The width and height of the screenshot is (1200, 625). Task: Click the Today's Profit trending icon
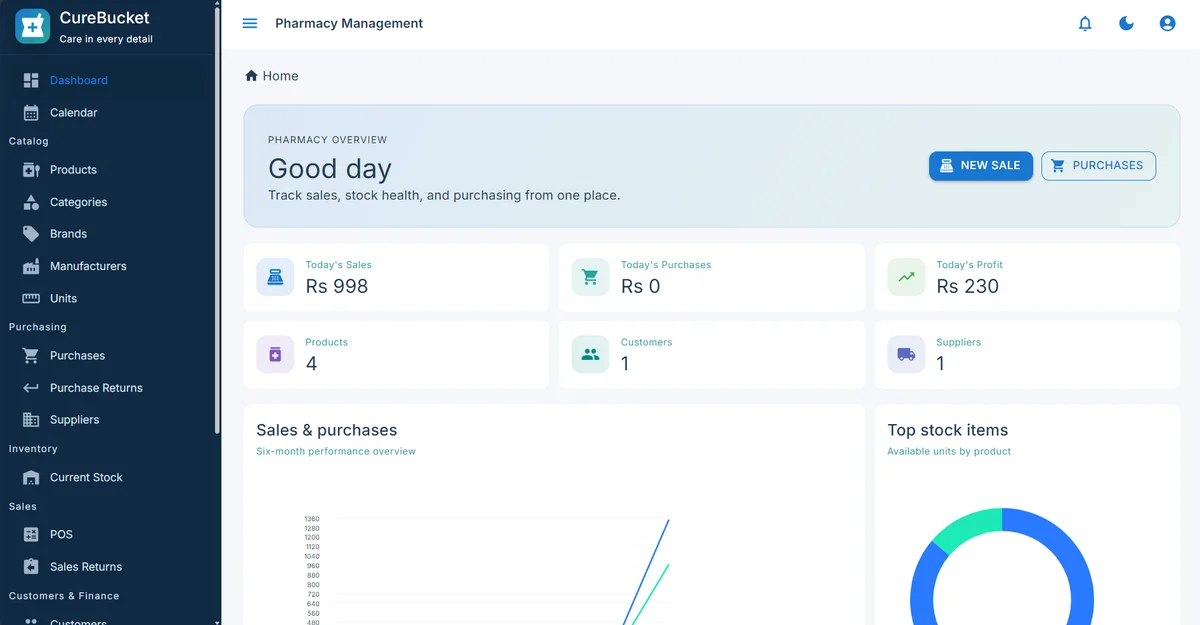point(906,277)
